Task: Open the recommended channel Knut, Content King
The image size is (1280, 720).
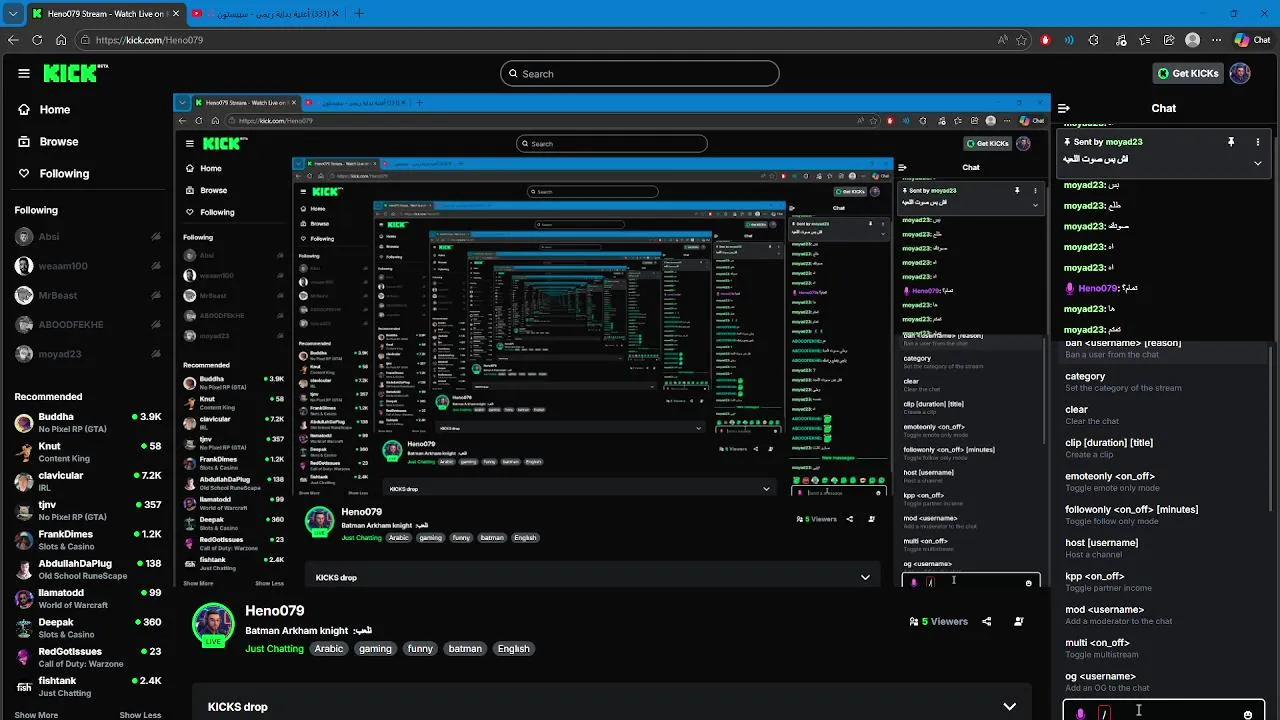Action: click(88, 452)
